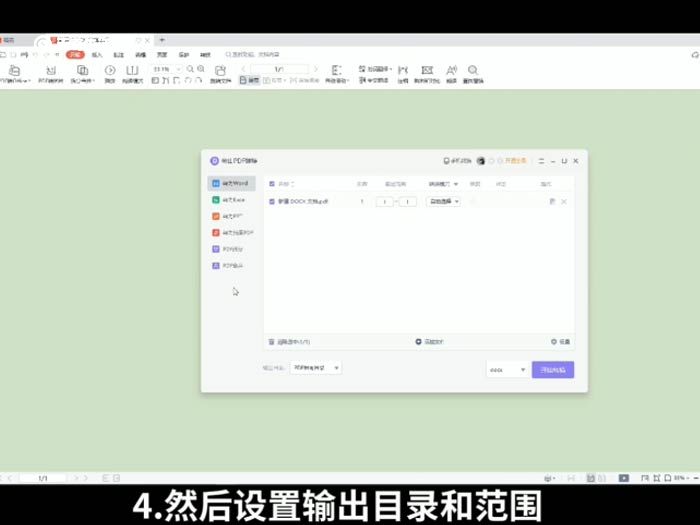This screenshot has width=700, height=525.
Task: Click Rotate Document toolbar icon
Action: point(221,74)
